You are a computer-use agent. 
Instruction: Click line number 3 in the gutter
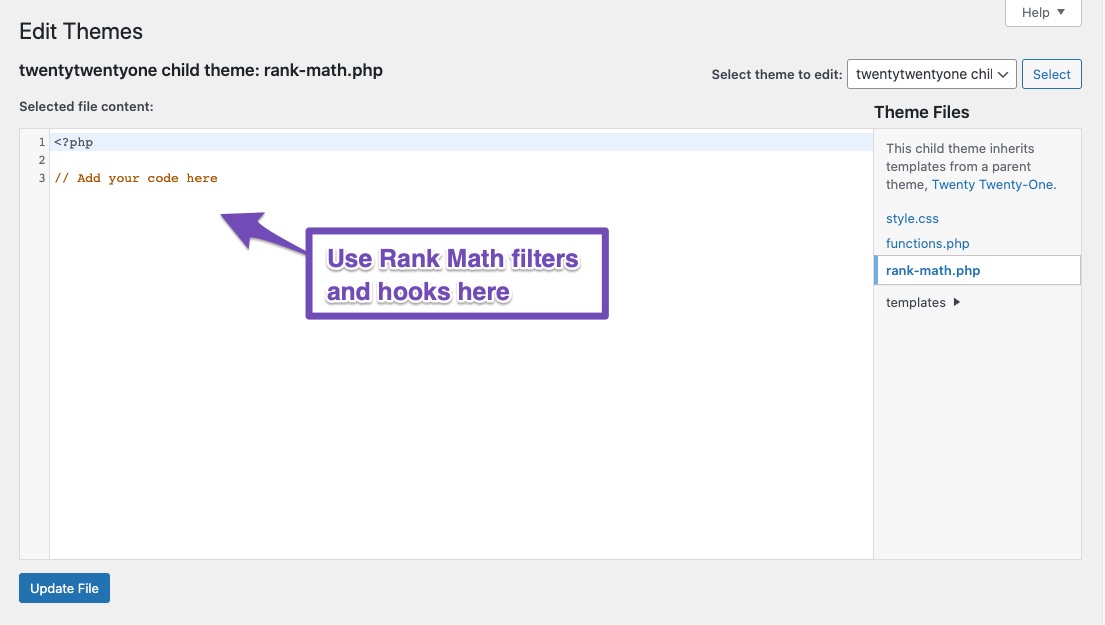[41, 177]
